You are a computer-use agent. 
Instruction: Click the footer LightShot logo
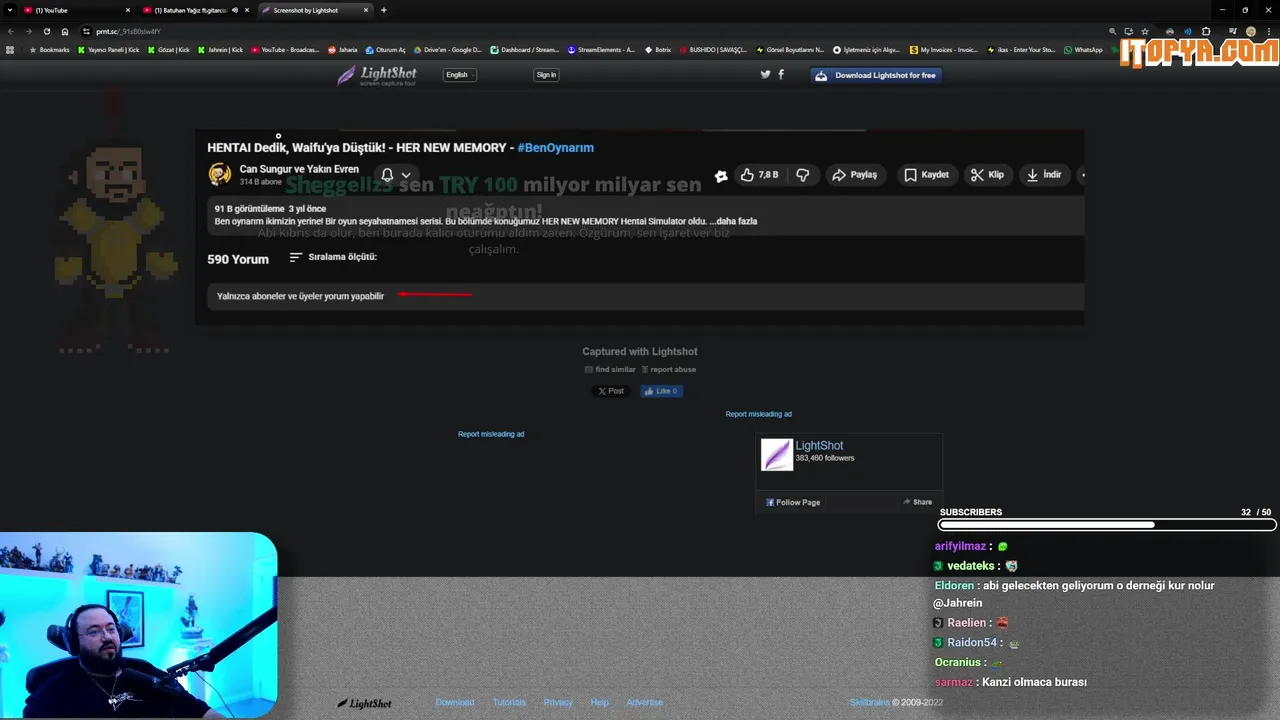(x=364, y=703)
